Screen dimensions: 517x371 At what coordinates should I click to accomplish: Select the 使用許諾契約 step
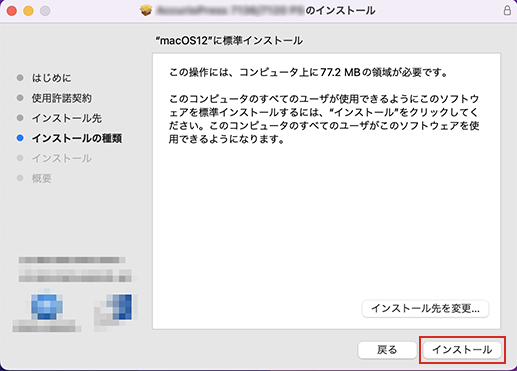click(61, 98)
